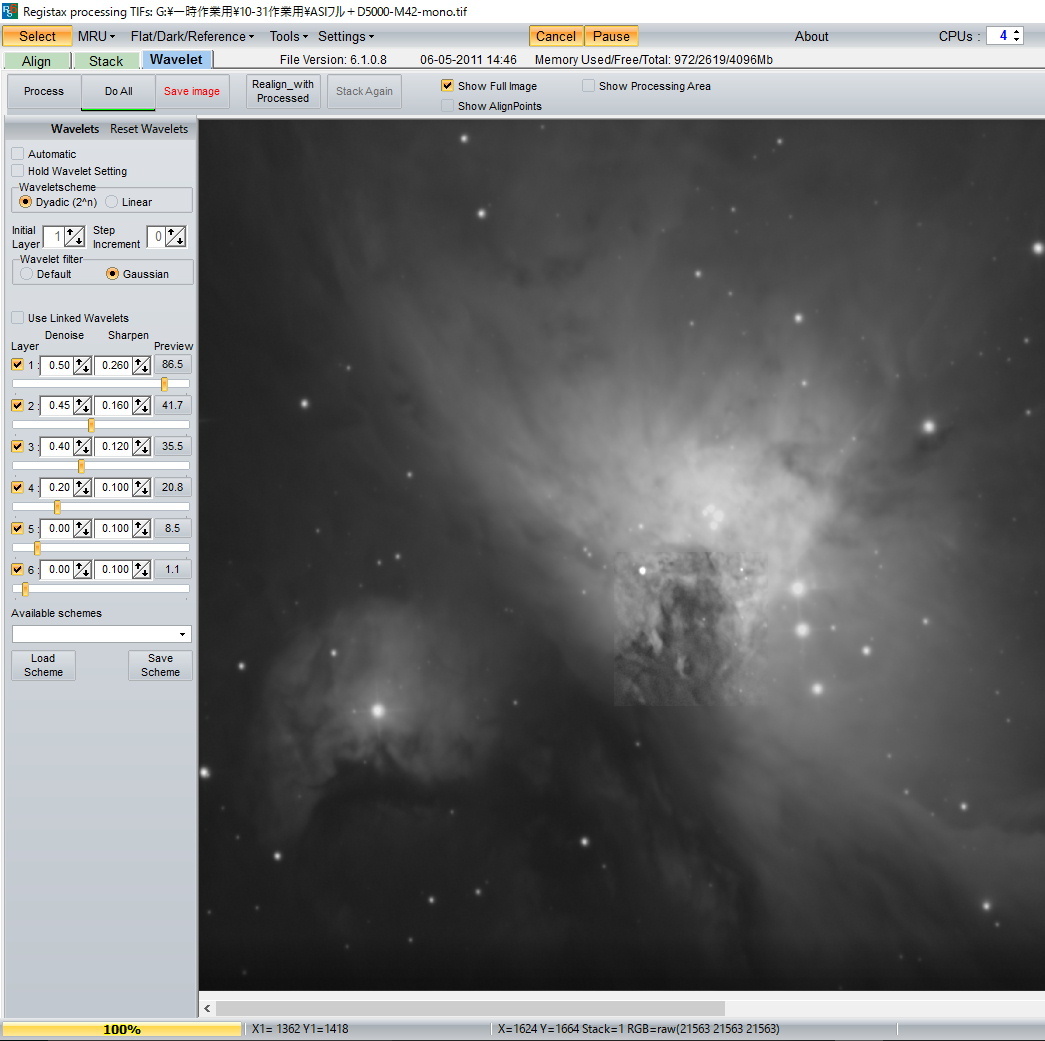Click the Step Increment spinner arrows
Viewport: 1045px width, 1041px height.
pyautogui.click(x=176, y=237)
